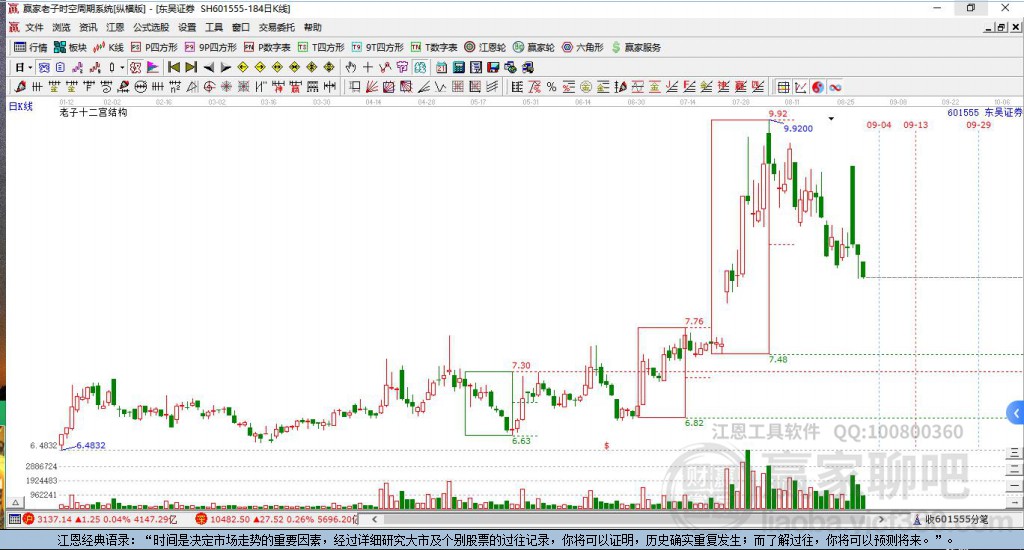Open the 9P四方形 tool
Viewport: 1024px width, 550px height.
pyautogui.click(x=211, y=47)
